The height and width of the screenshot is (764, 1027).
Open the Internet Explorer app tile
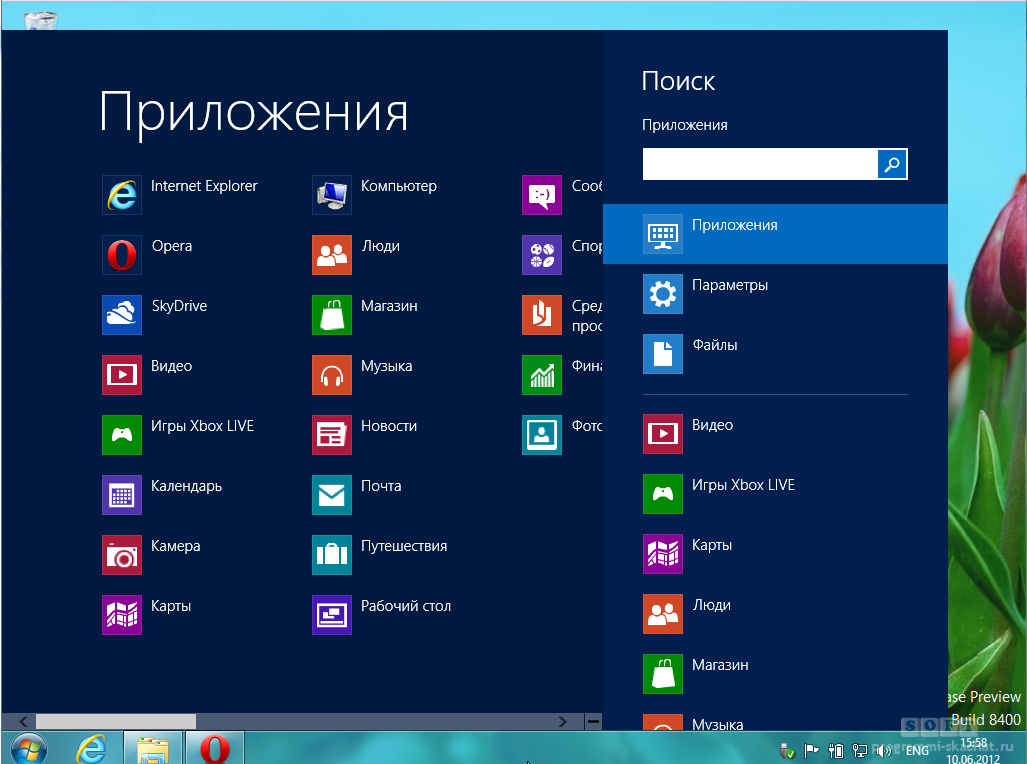[122, 195]
